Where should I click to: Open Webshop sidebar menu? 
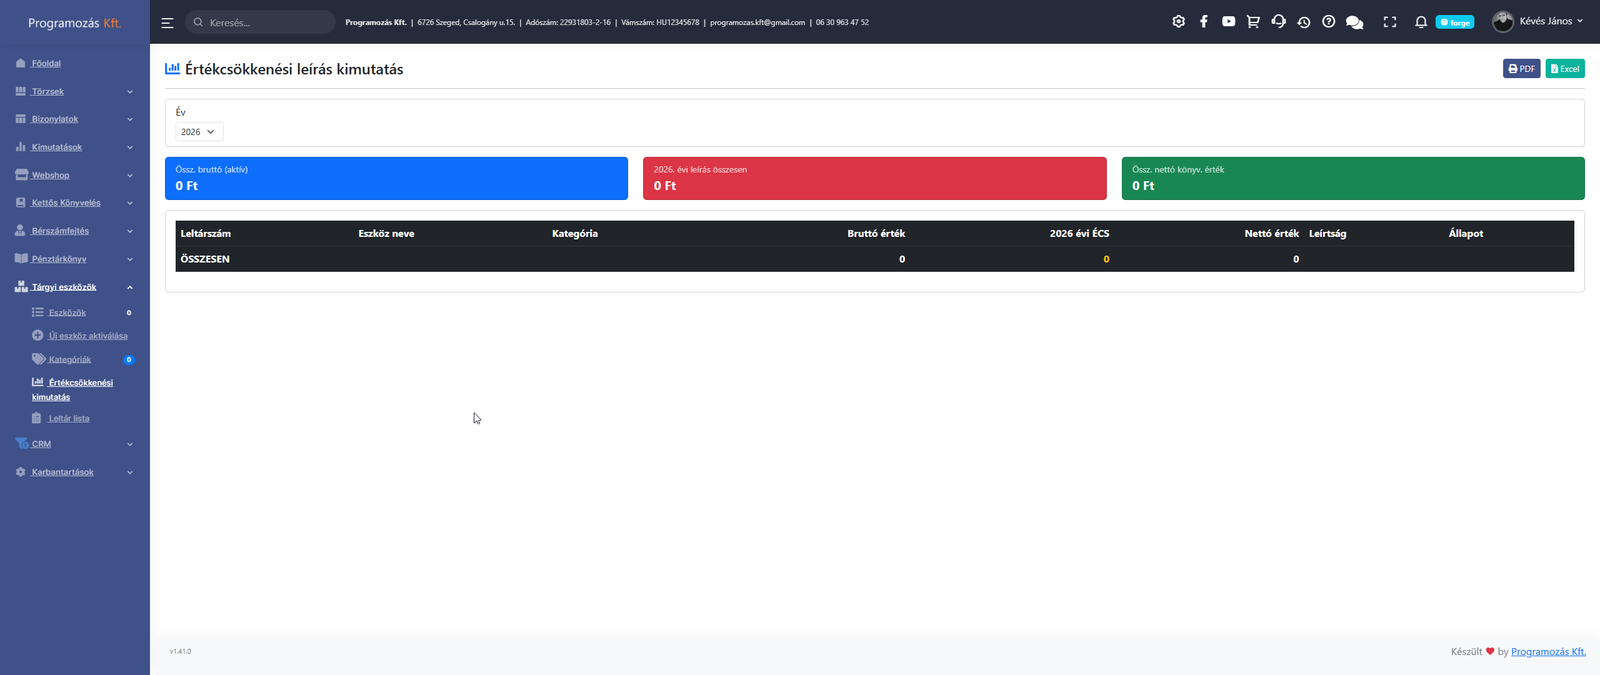point(50,175)
